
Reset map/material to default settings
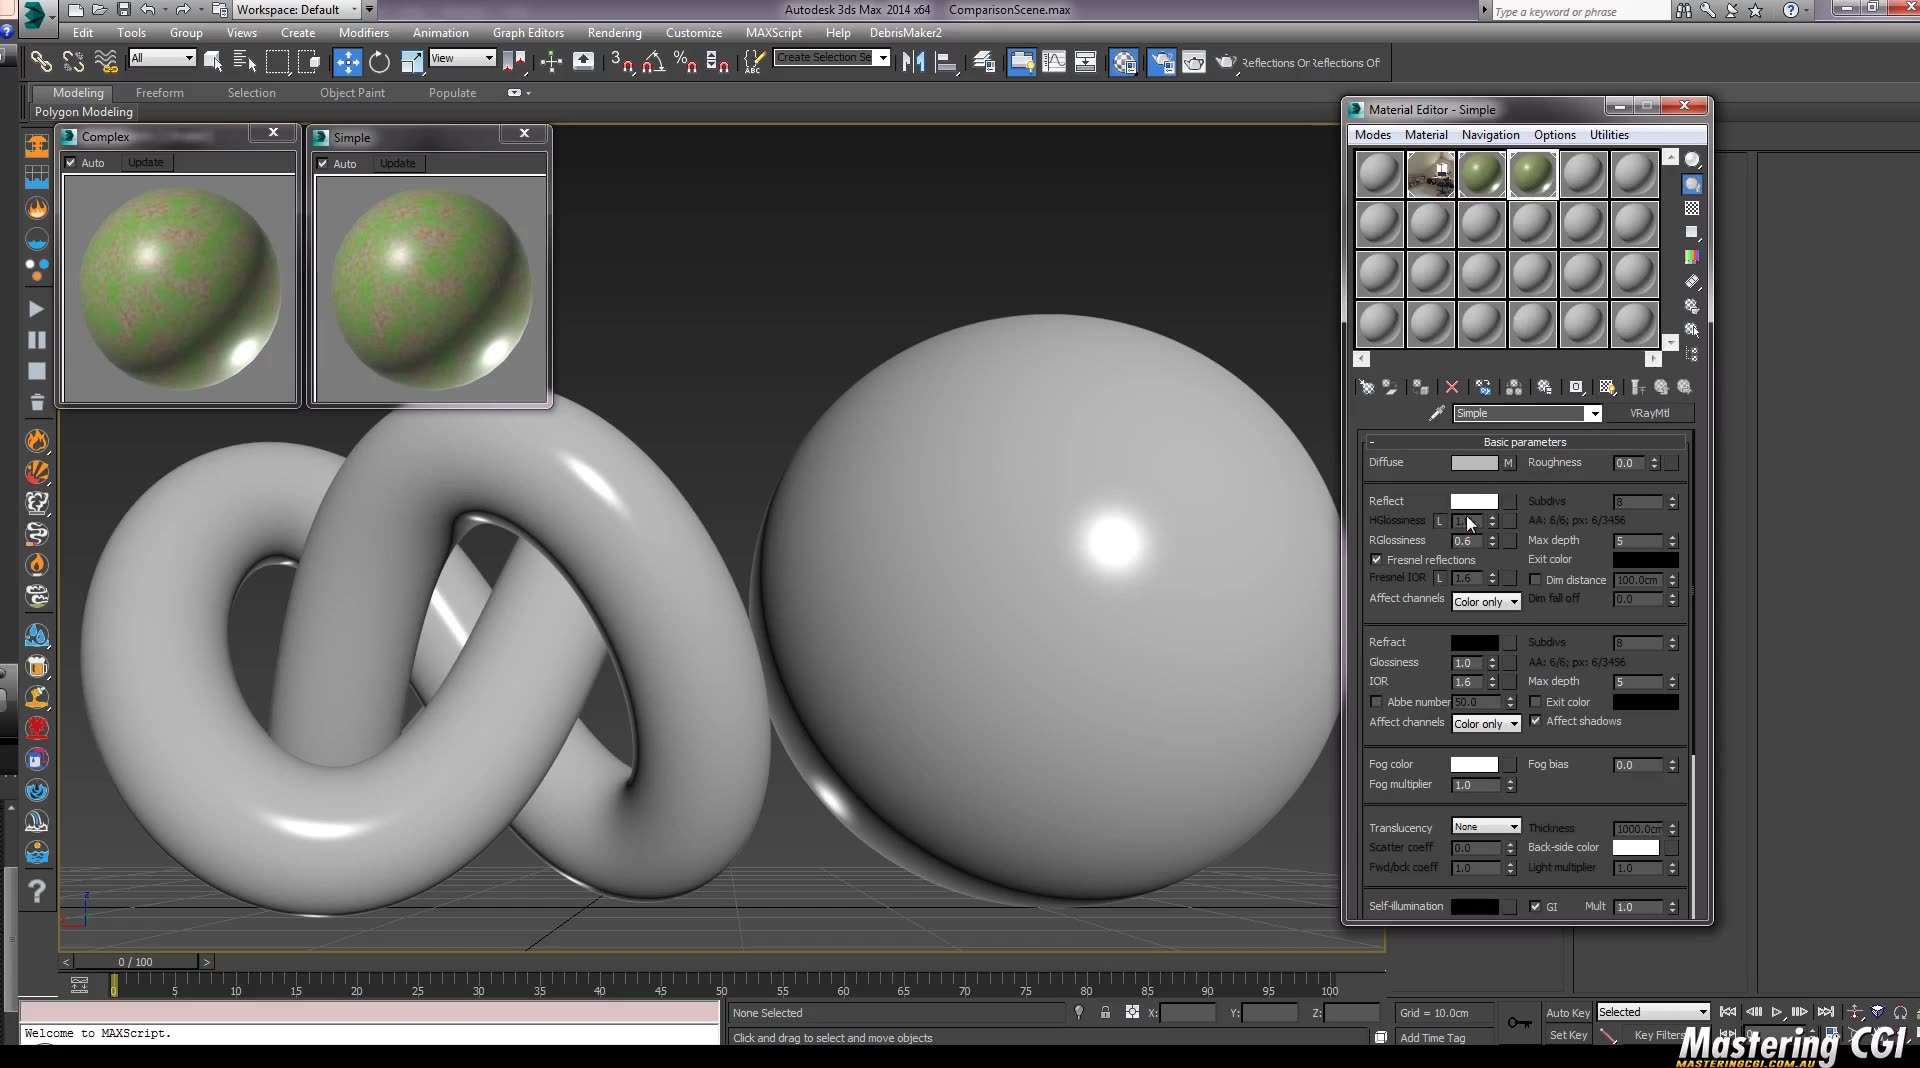point(1452,388)
